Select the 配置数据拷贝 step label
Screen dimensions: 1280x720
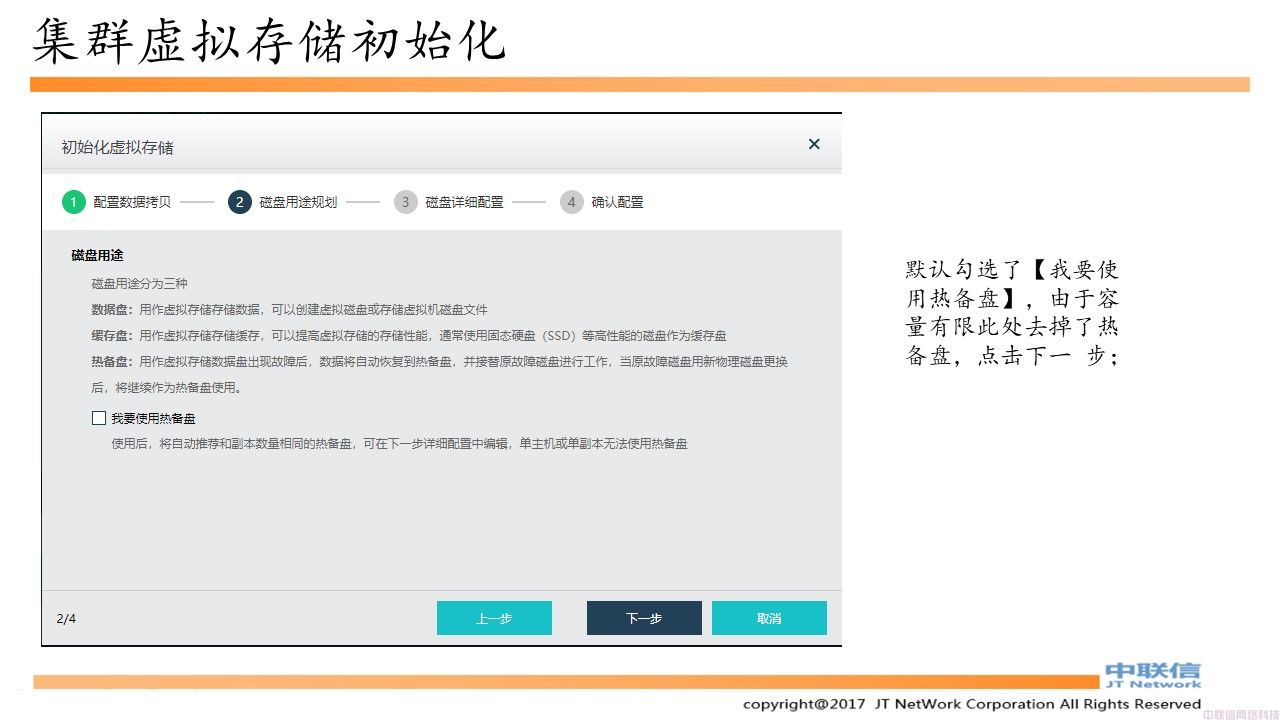tap(132, 202)
